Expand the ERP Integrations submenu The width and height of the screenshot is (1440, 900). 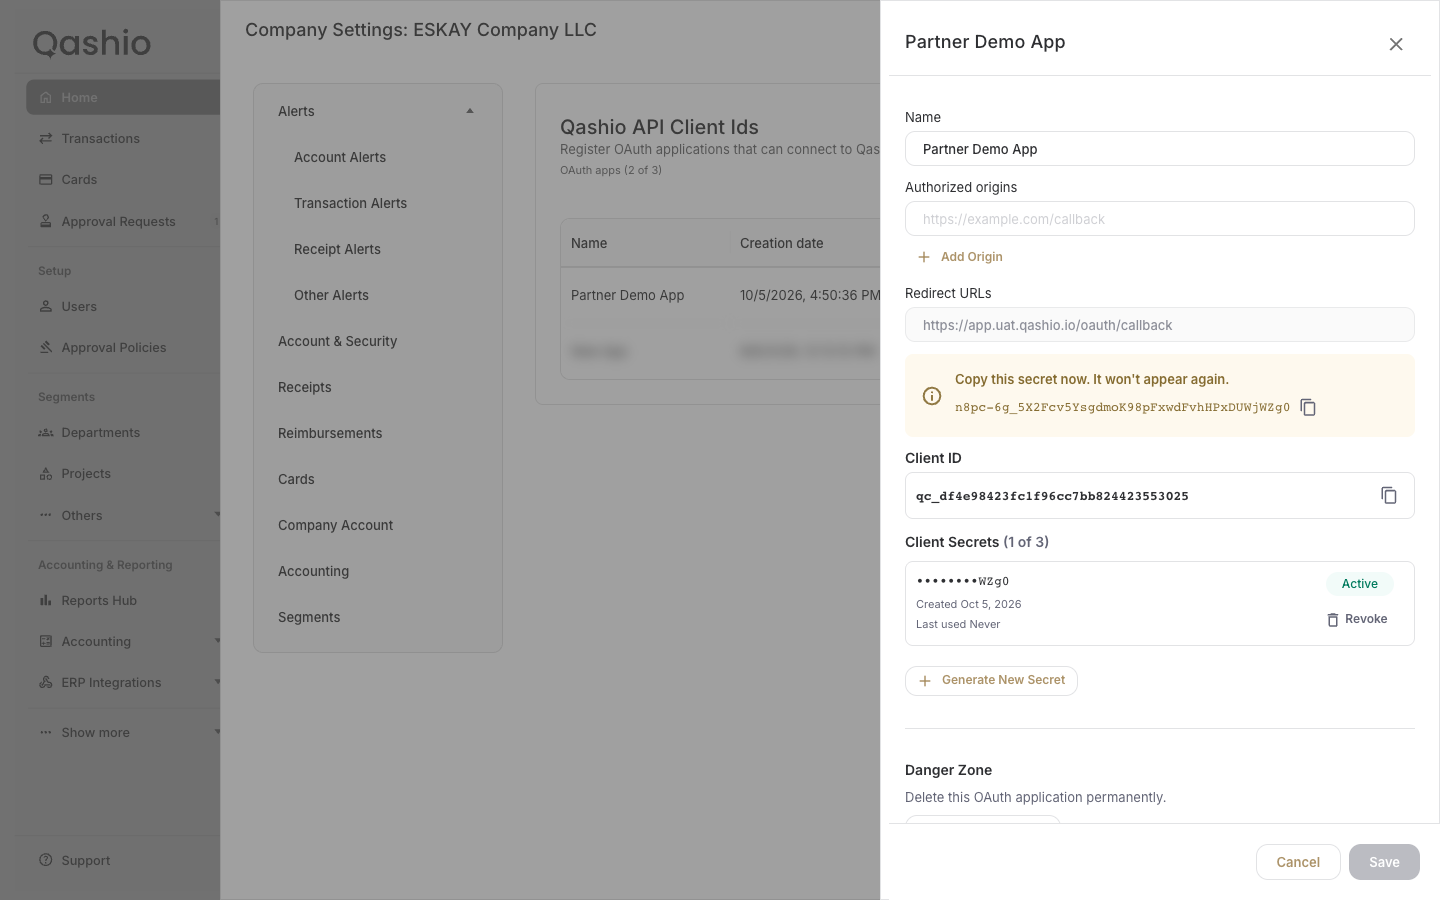pos(217,682)
